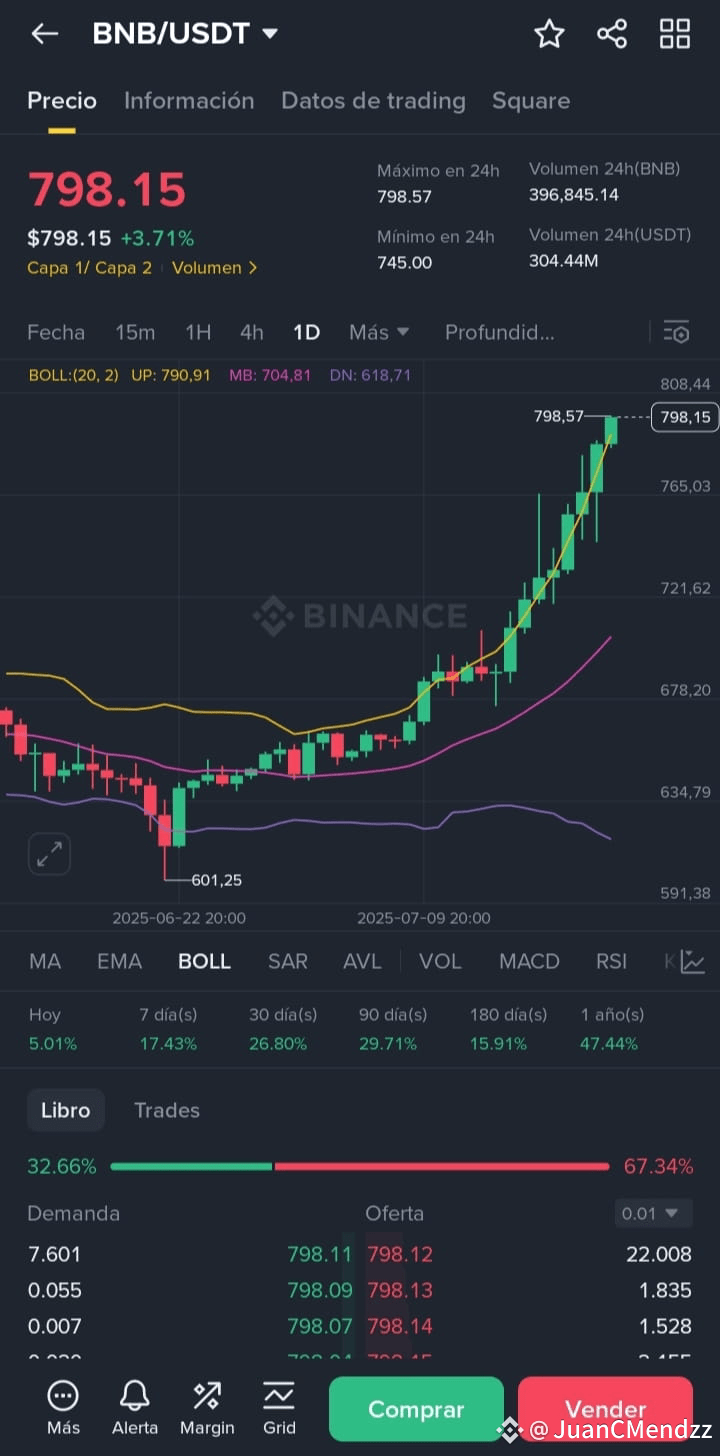
Task: Enable the EMA indicator
Action: tap(119, 961)
